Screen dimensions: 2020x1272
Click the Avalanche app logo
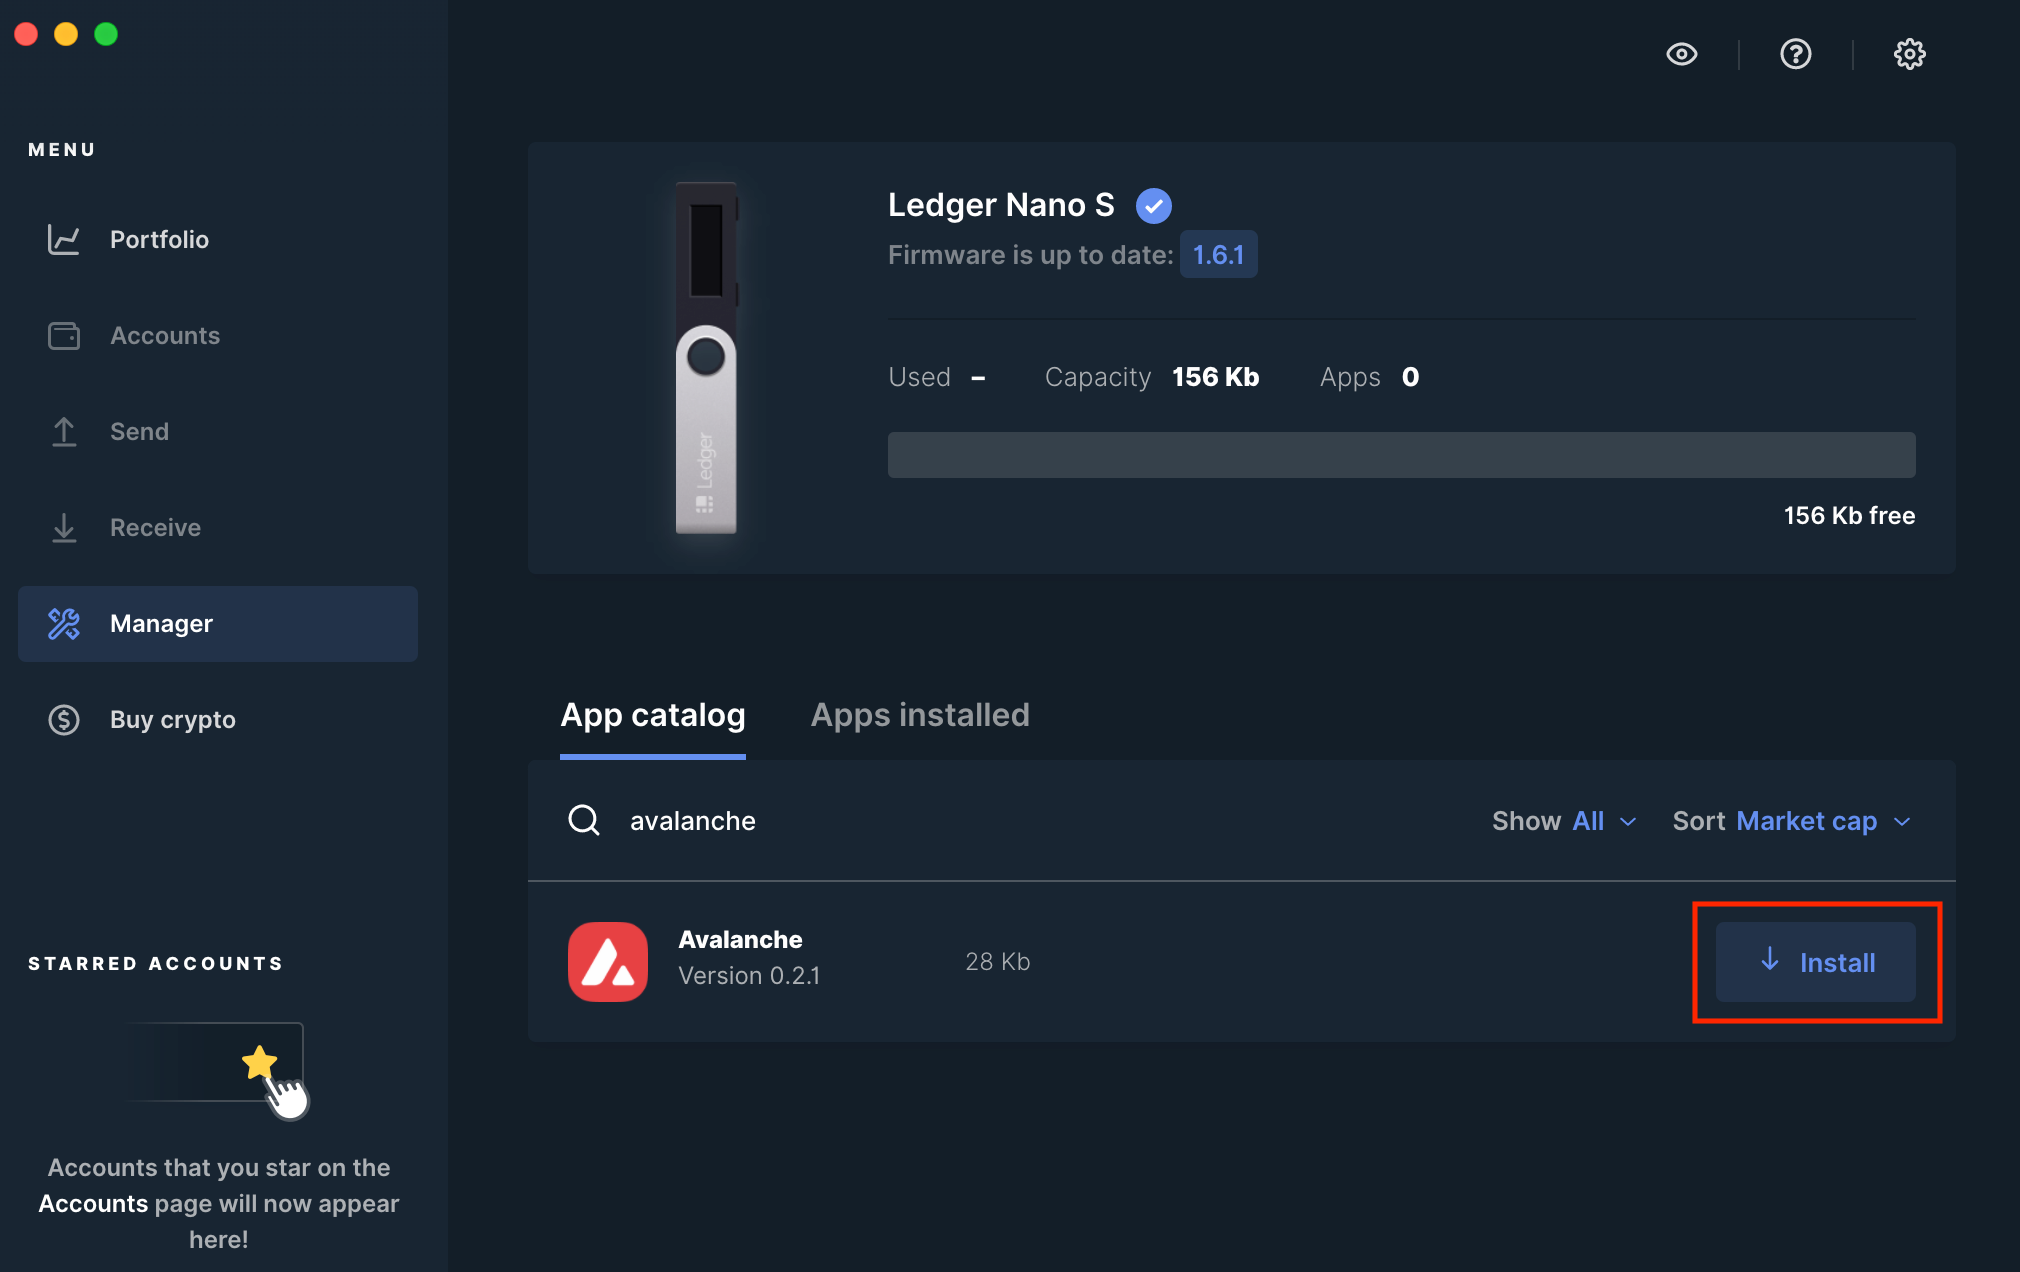tap(607, 961)
